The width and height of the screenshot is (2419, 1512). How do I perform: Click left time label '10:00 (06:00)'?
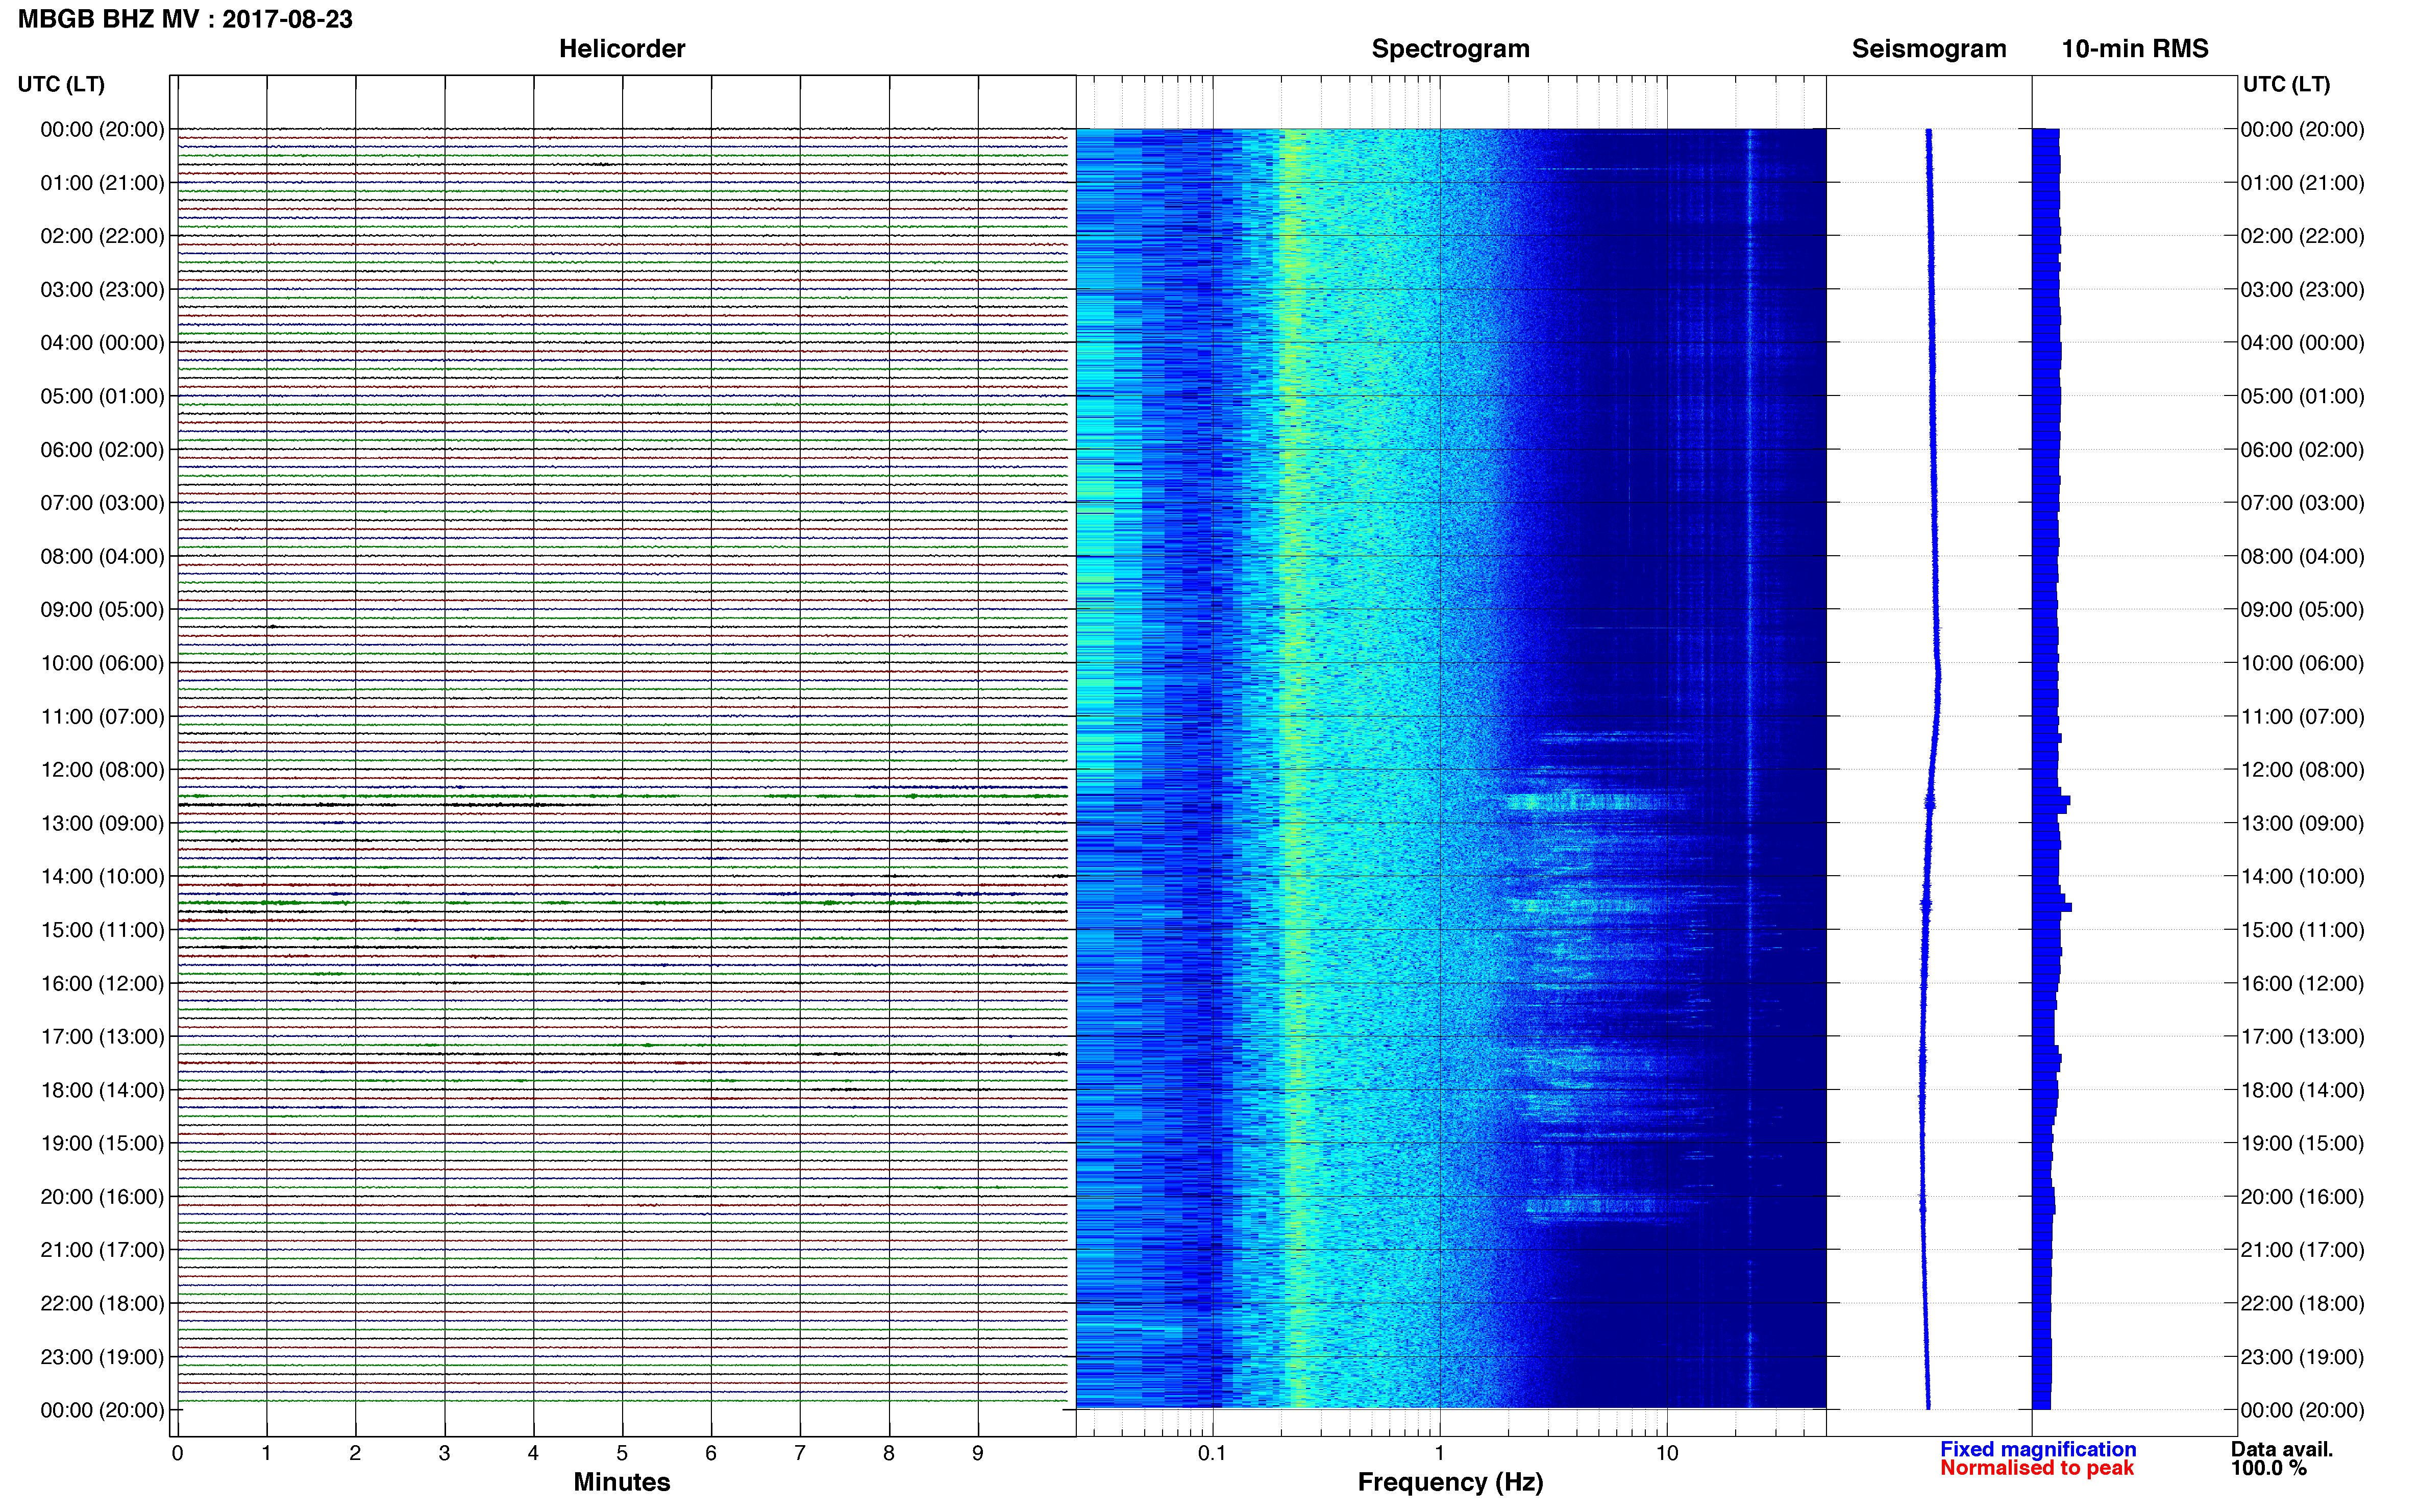(102, 663)
